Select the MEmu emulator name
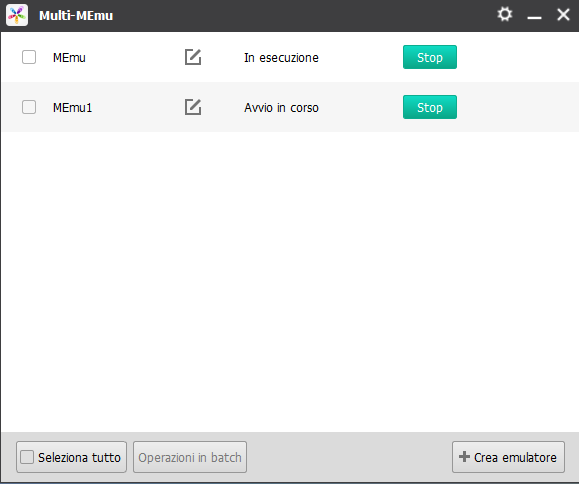 [69, 58]
